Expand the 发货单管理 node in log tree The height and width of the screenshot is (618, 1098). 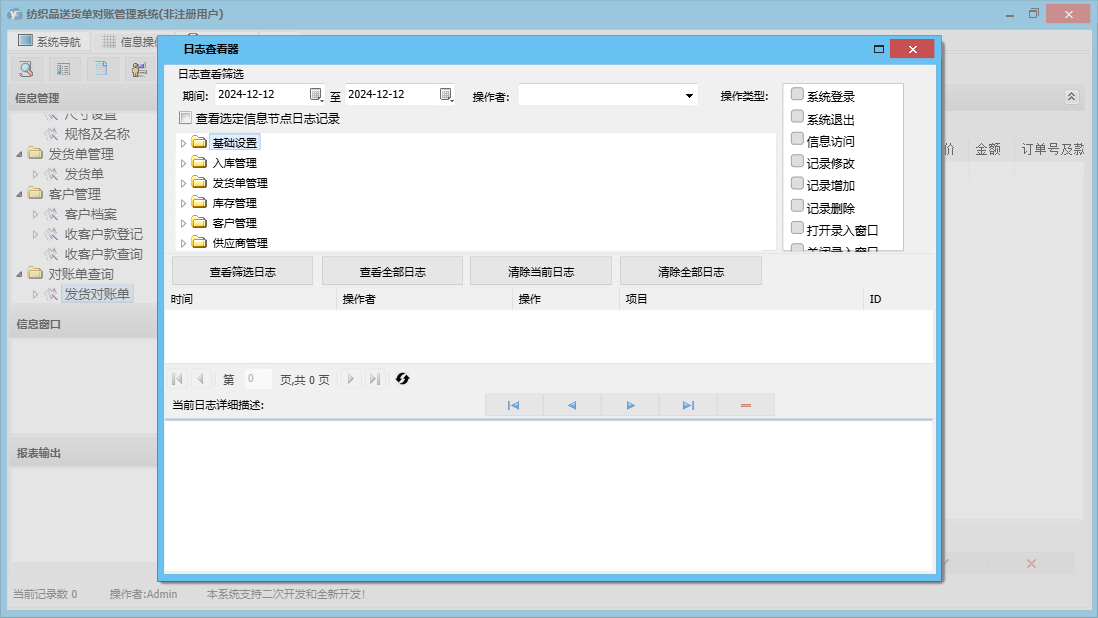tap(183, 183)
